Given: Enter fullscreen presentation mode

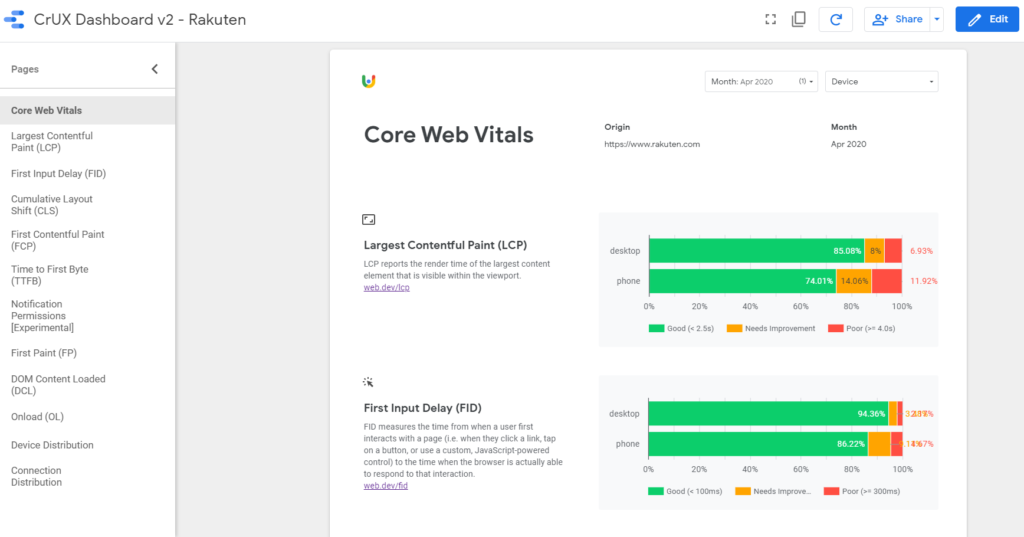Looking at the screenshot, I should [x=771, y=20].
